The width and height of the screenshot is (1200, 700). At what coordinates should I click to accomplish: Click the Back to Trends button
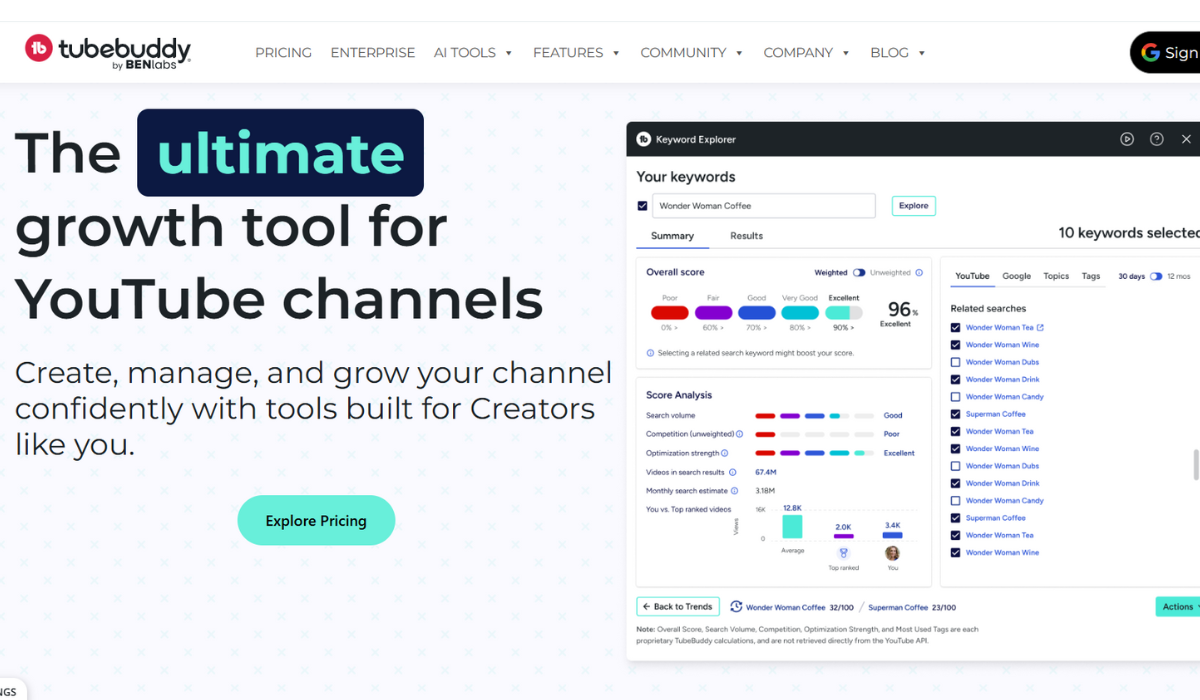[x=678, y=607]
